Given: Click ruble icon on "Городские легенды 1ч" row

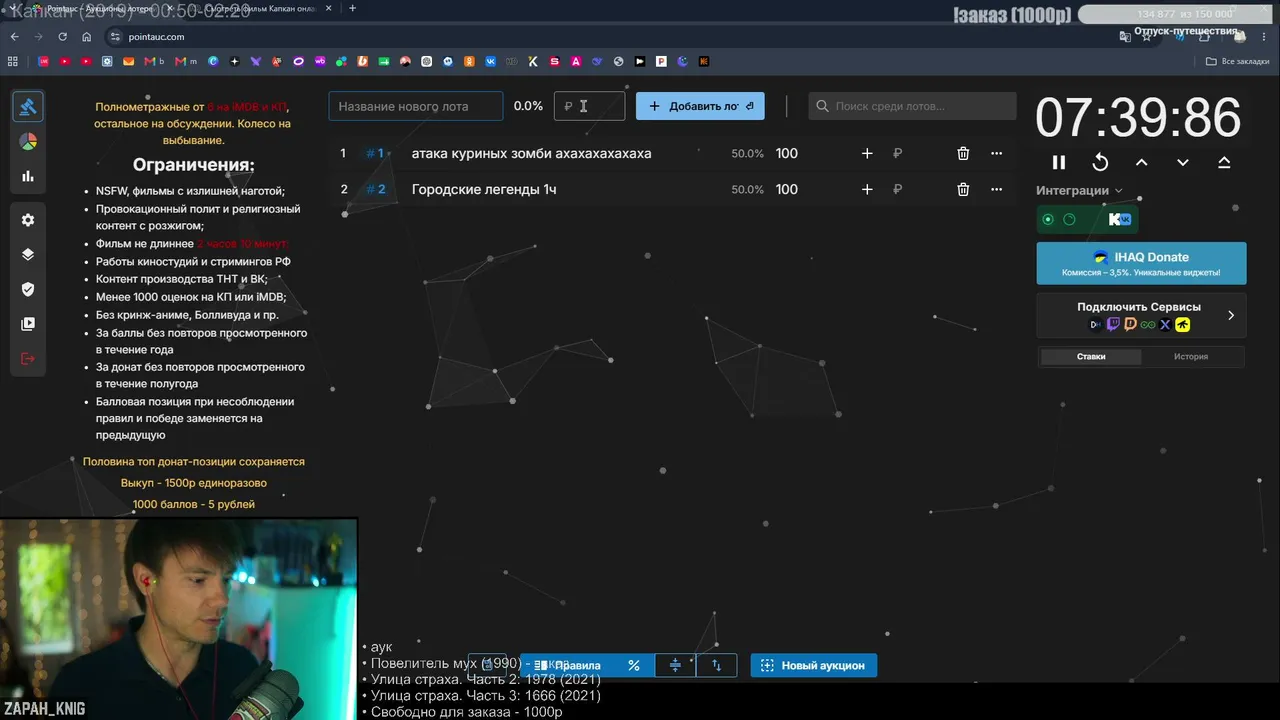Looking at the screenshot, I should 897,189.
